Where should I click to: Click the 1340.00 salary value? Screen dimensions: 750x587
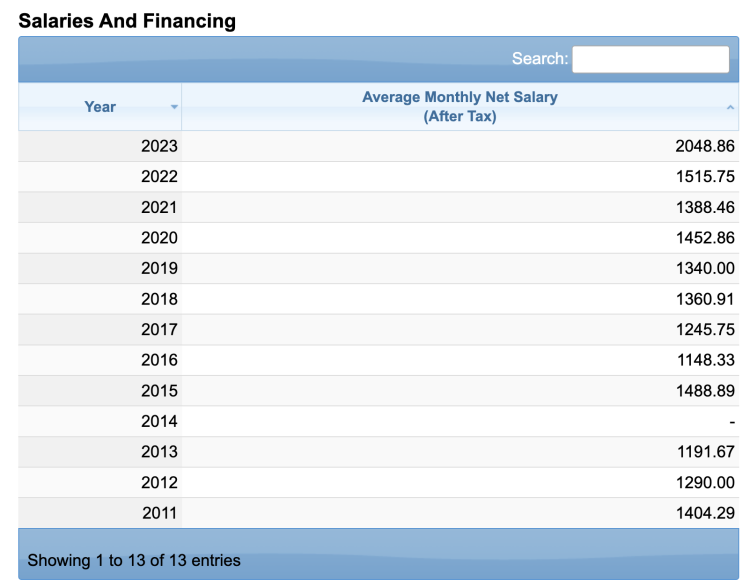click(705, 268)
